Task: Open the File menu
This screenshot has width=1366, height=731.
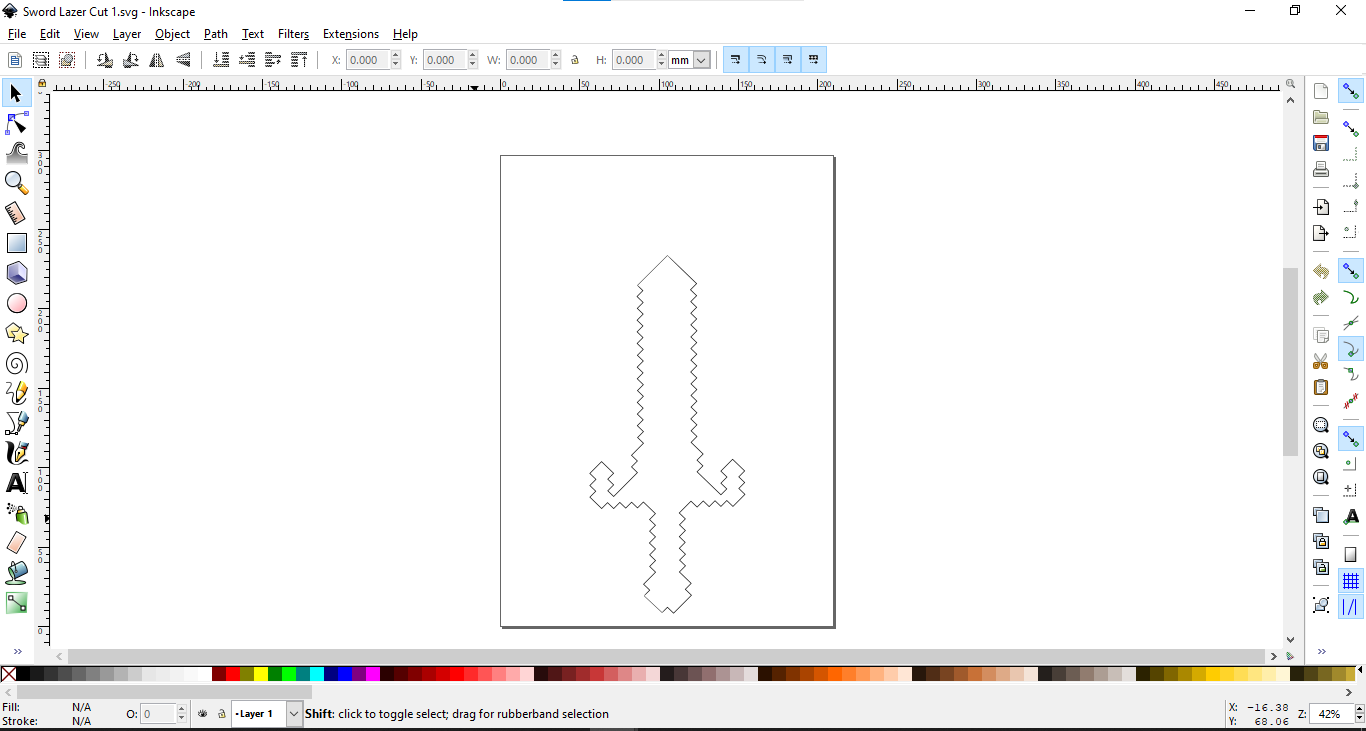Action: [x=17, y=34]
